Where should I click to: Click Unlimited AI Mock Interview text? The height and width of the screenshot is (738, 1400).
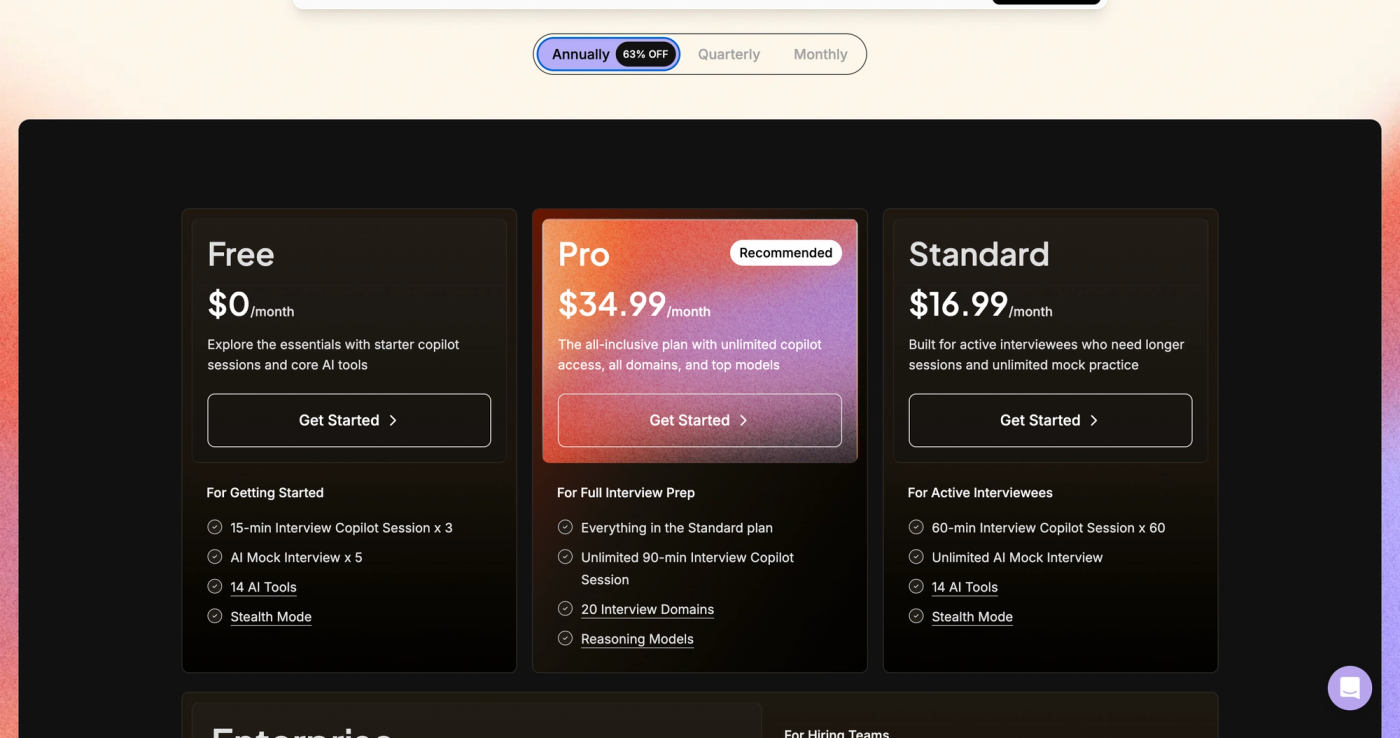pos(1017,558)
